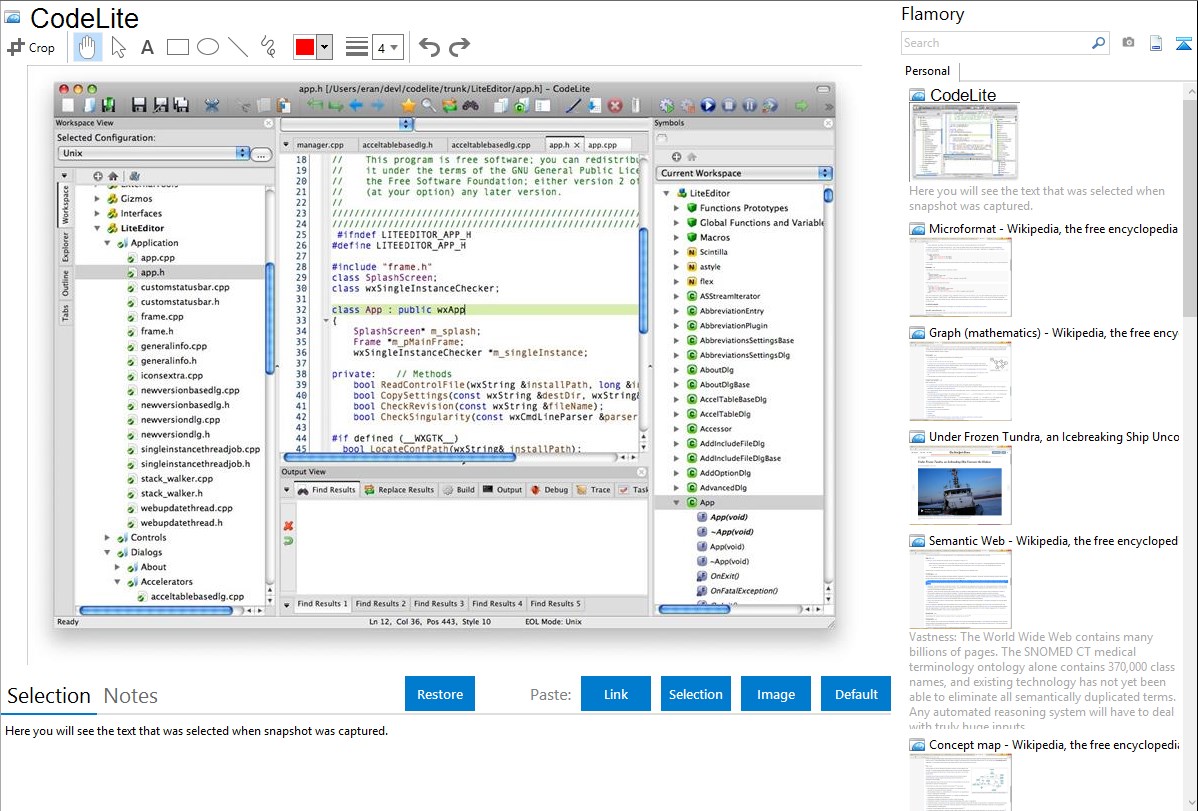Switch to the Selection tab
This screenshot has height=811, width=1198.
tap(49, 696)
